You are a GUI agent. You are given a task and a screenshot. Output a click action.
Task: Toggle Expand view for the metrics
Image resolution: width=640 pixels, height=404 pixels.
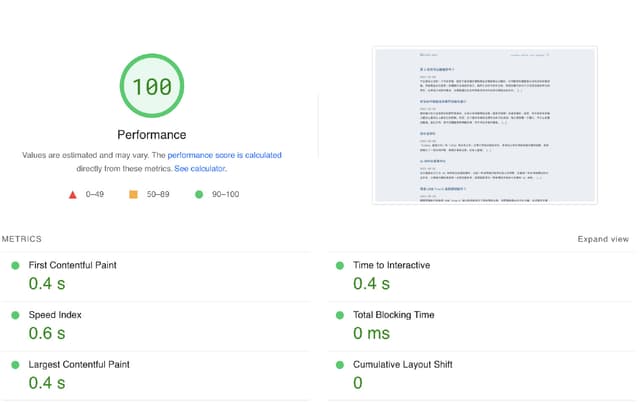(x=603, y=240)
